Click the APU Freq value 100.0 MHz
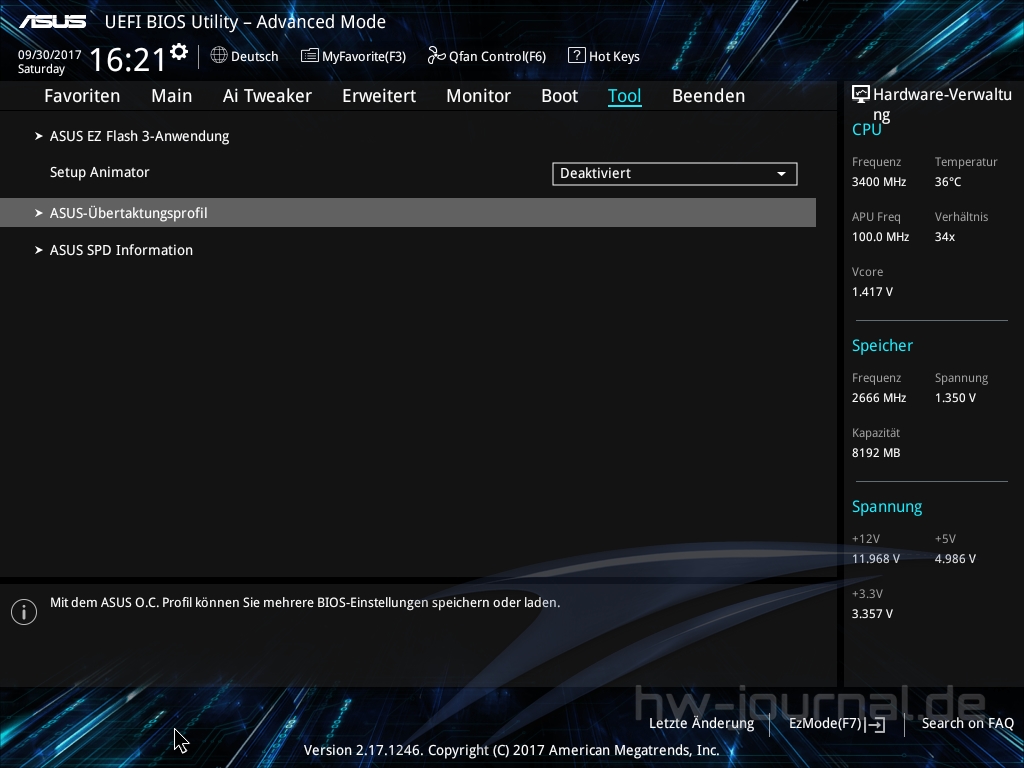The height and width of the screenshot is (768, 1024). (880, 237)
